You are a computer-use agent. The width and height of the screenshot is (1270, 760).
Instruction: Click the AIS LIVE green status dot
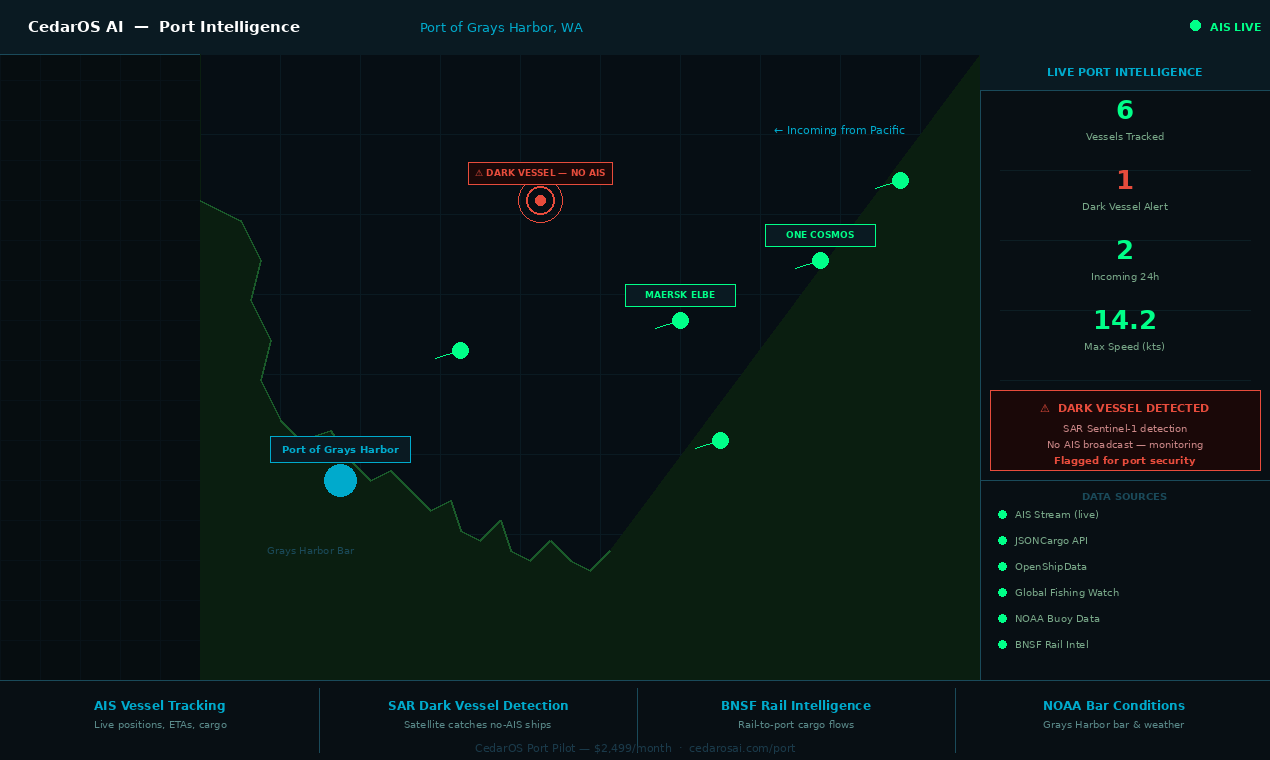coord(1195,26)
